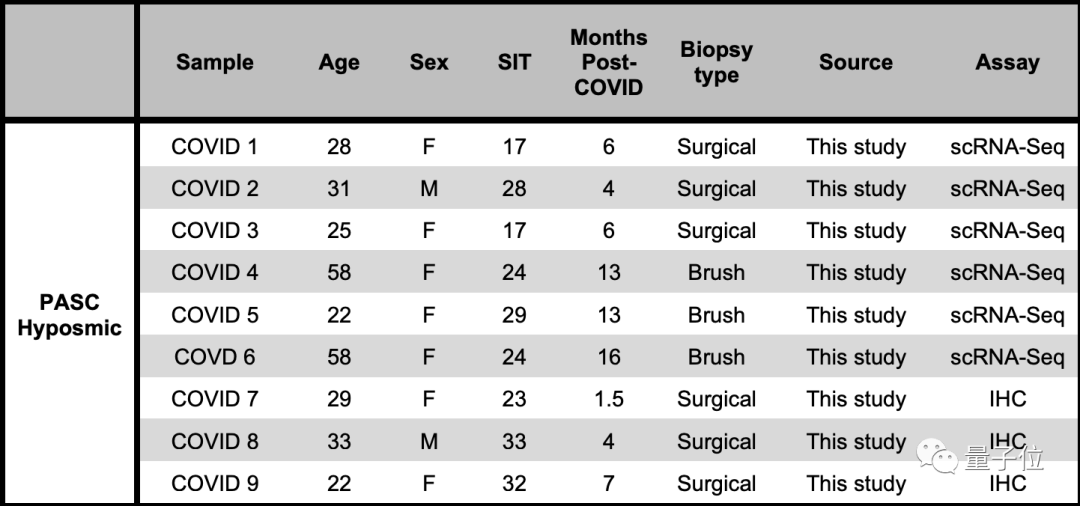Click the Assay column header
Viewport: 1080px width, 506px height.
1007,62
